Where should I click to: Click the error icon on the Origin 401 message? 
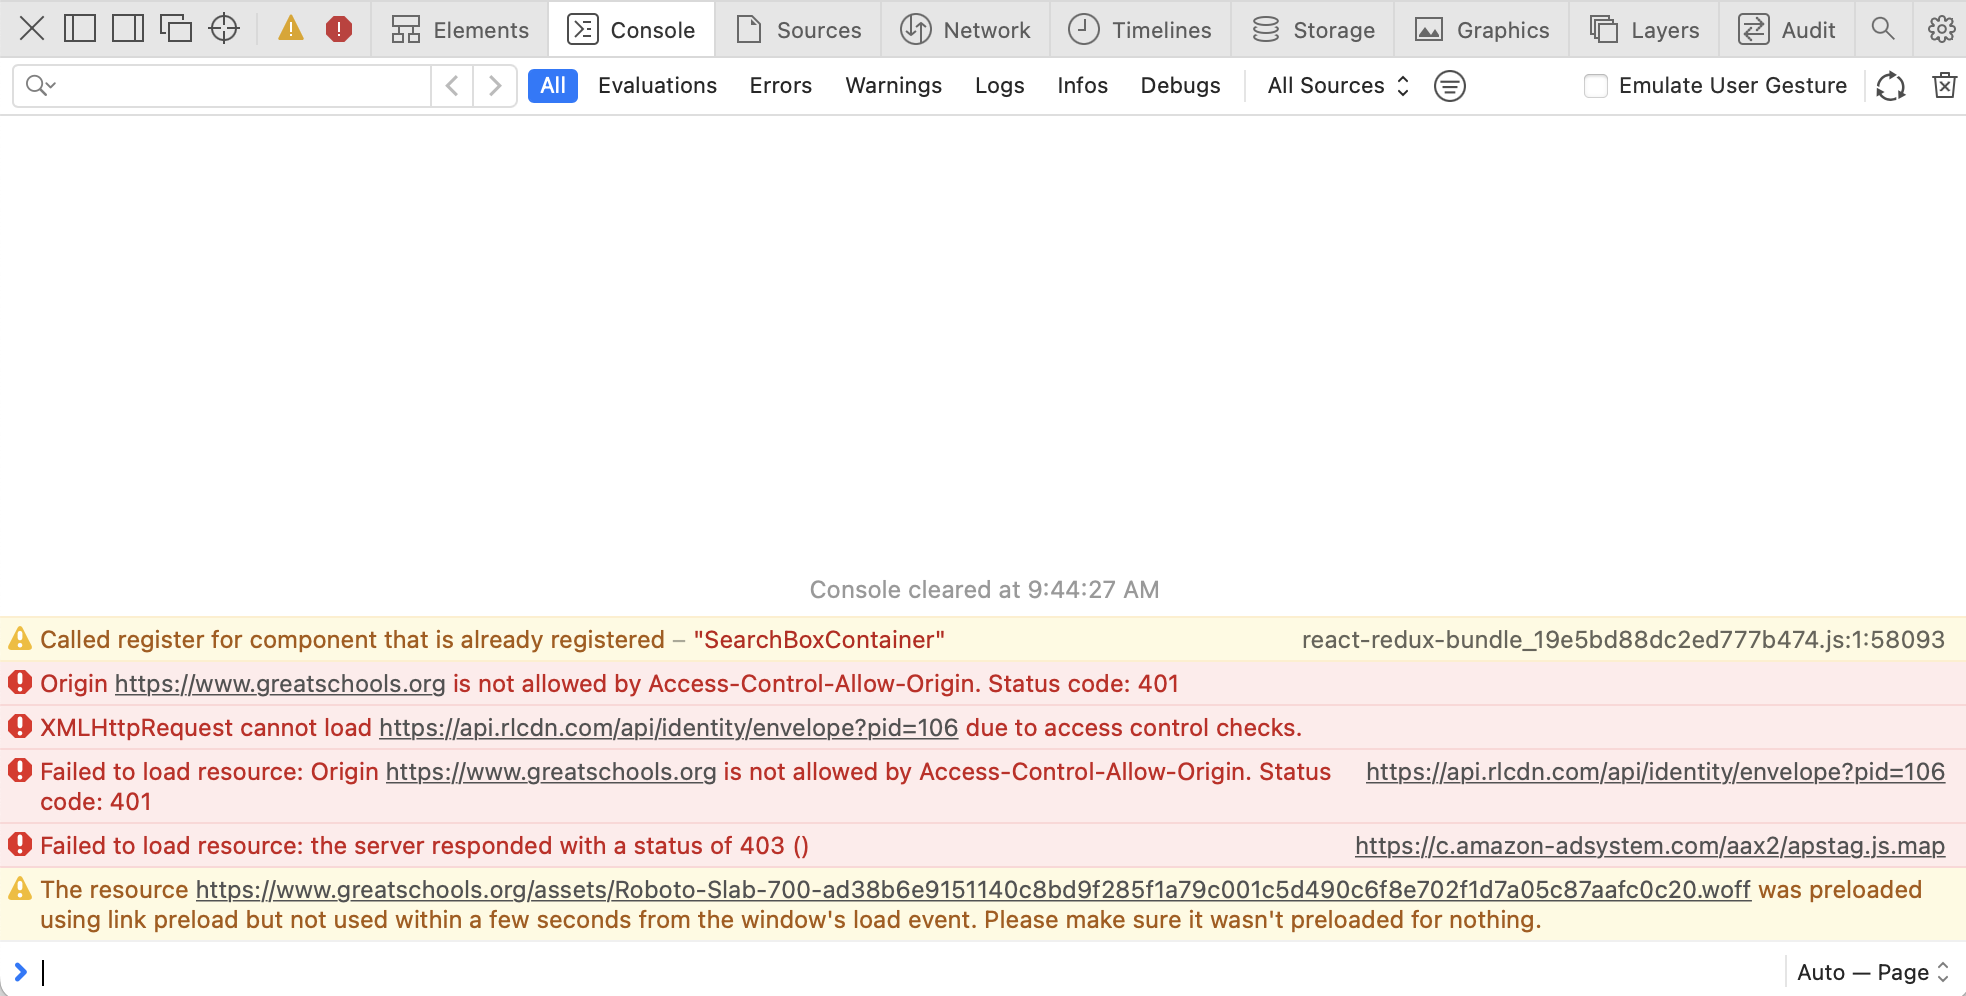(x=20, y=683)
